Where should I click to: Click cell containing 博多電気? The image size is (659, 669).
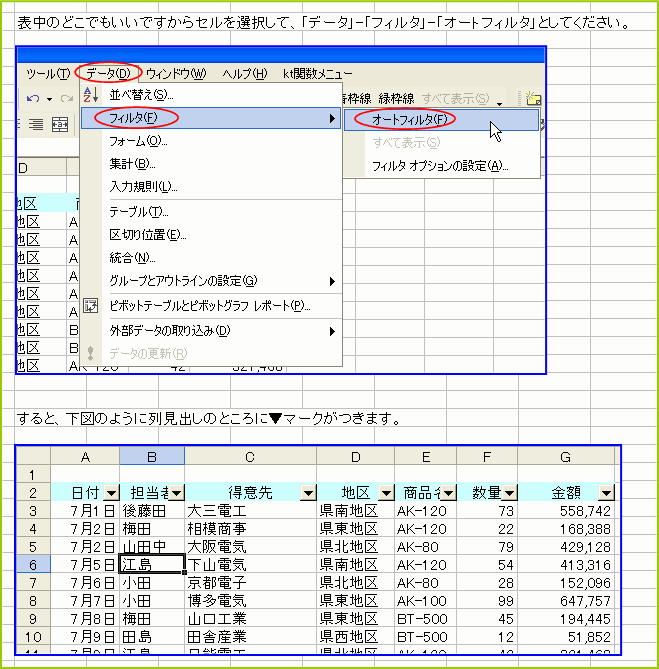click(250, 600)
